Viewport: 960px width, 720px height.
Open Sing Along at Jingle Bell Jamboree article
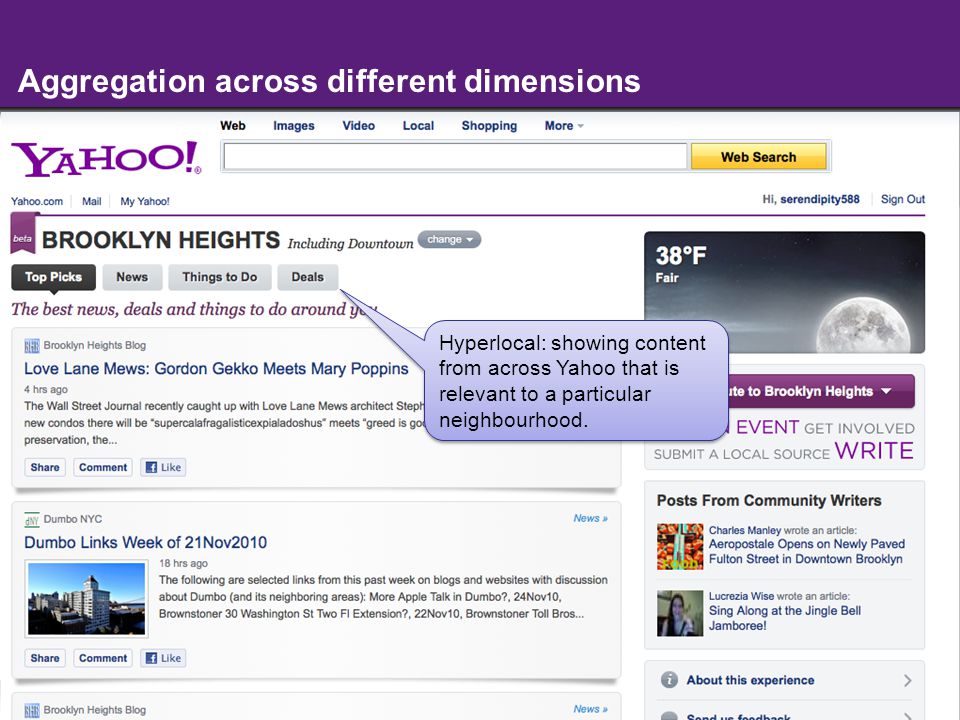(784, 618)
